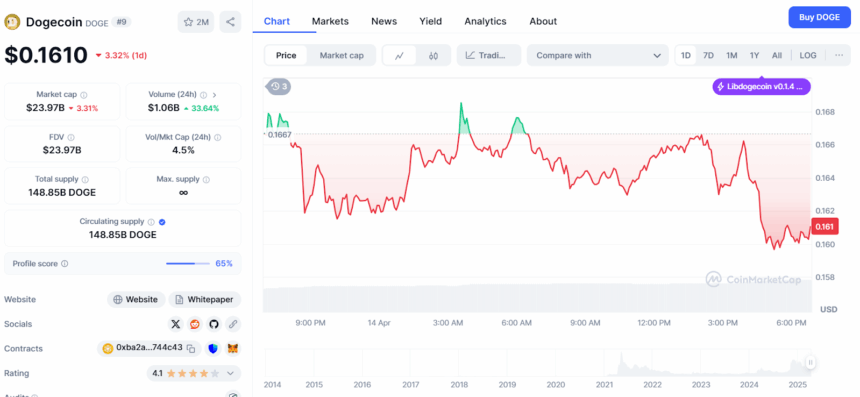Open the Whitepaper link
This screenshot has height=397, width=860.
click(x=205, y=299)
